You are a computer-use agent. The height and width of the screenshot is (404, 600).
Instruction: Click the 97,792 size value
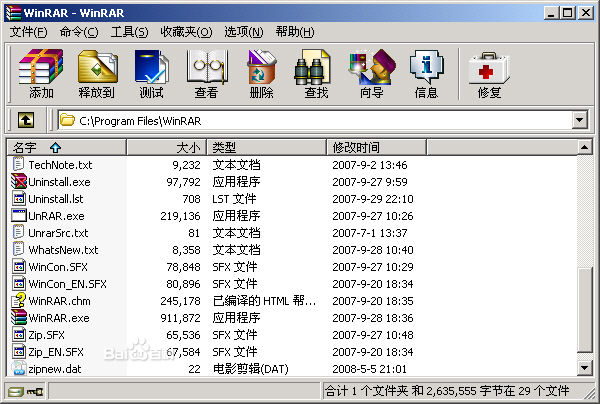pyautogui.click(x=183, y=182)
